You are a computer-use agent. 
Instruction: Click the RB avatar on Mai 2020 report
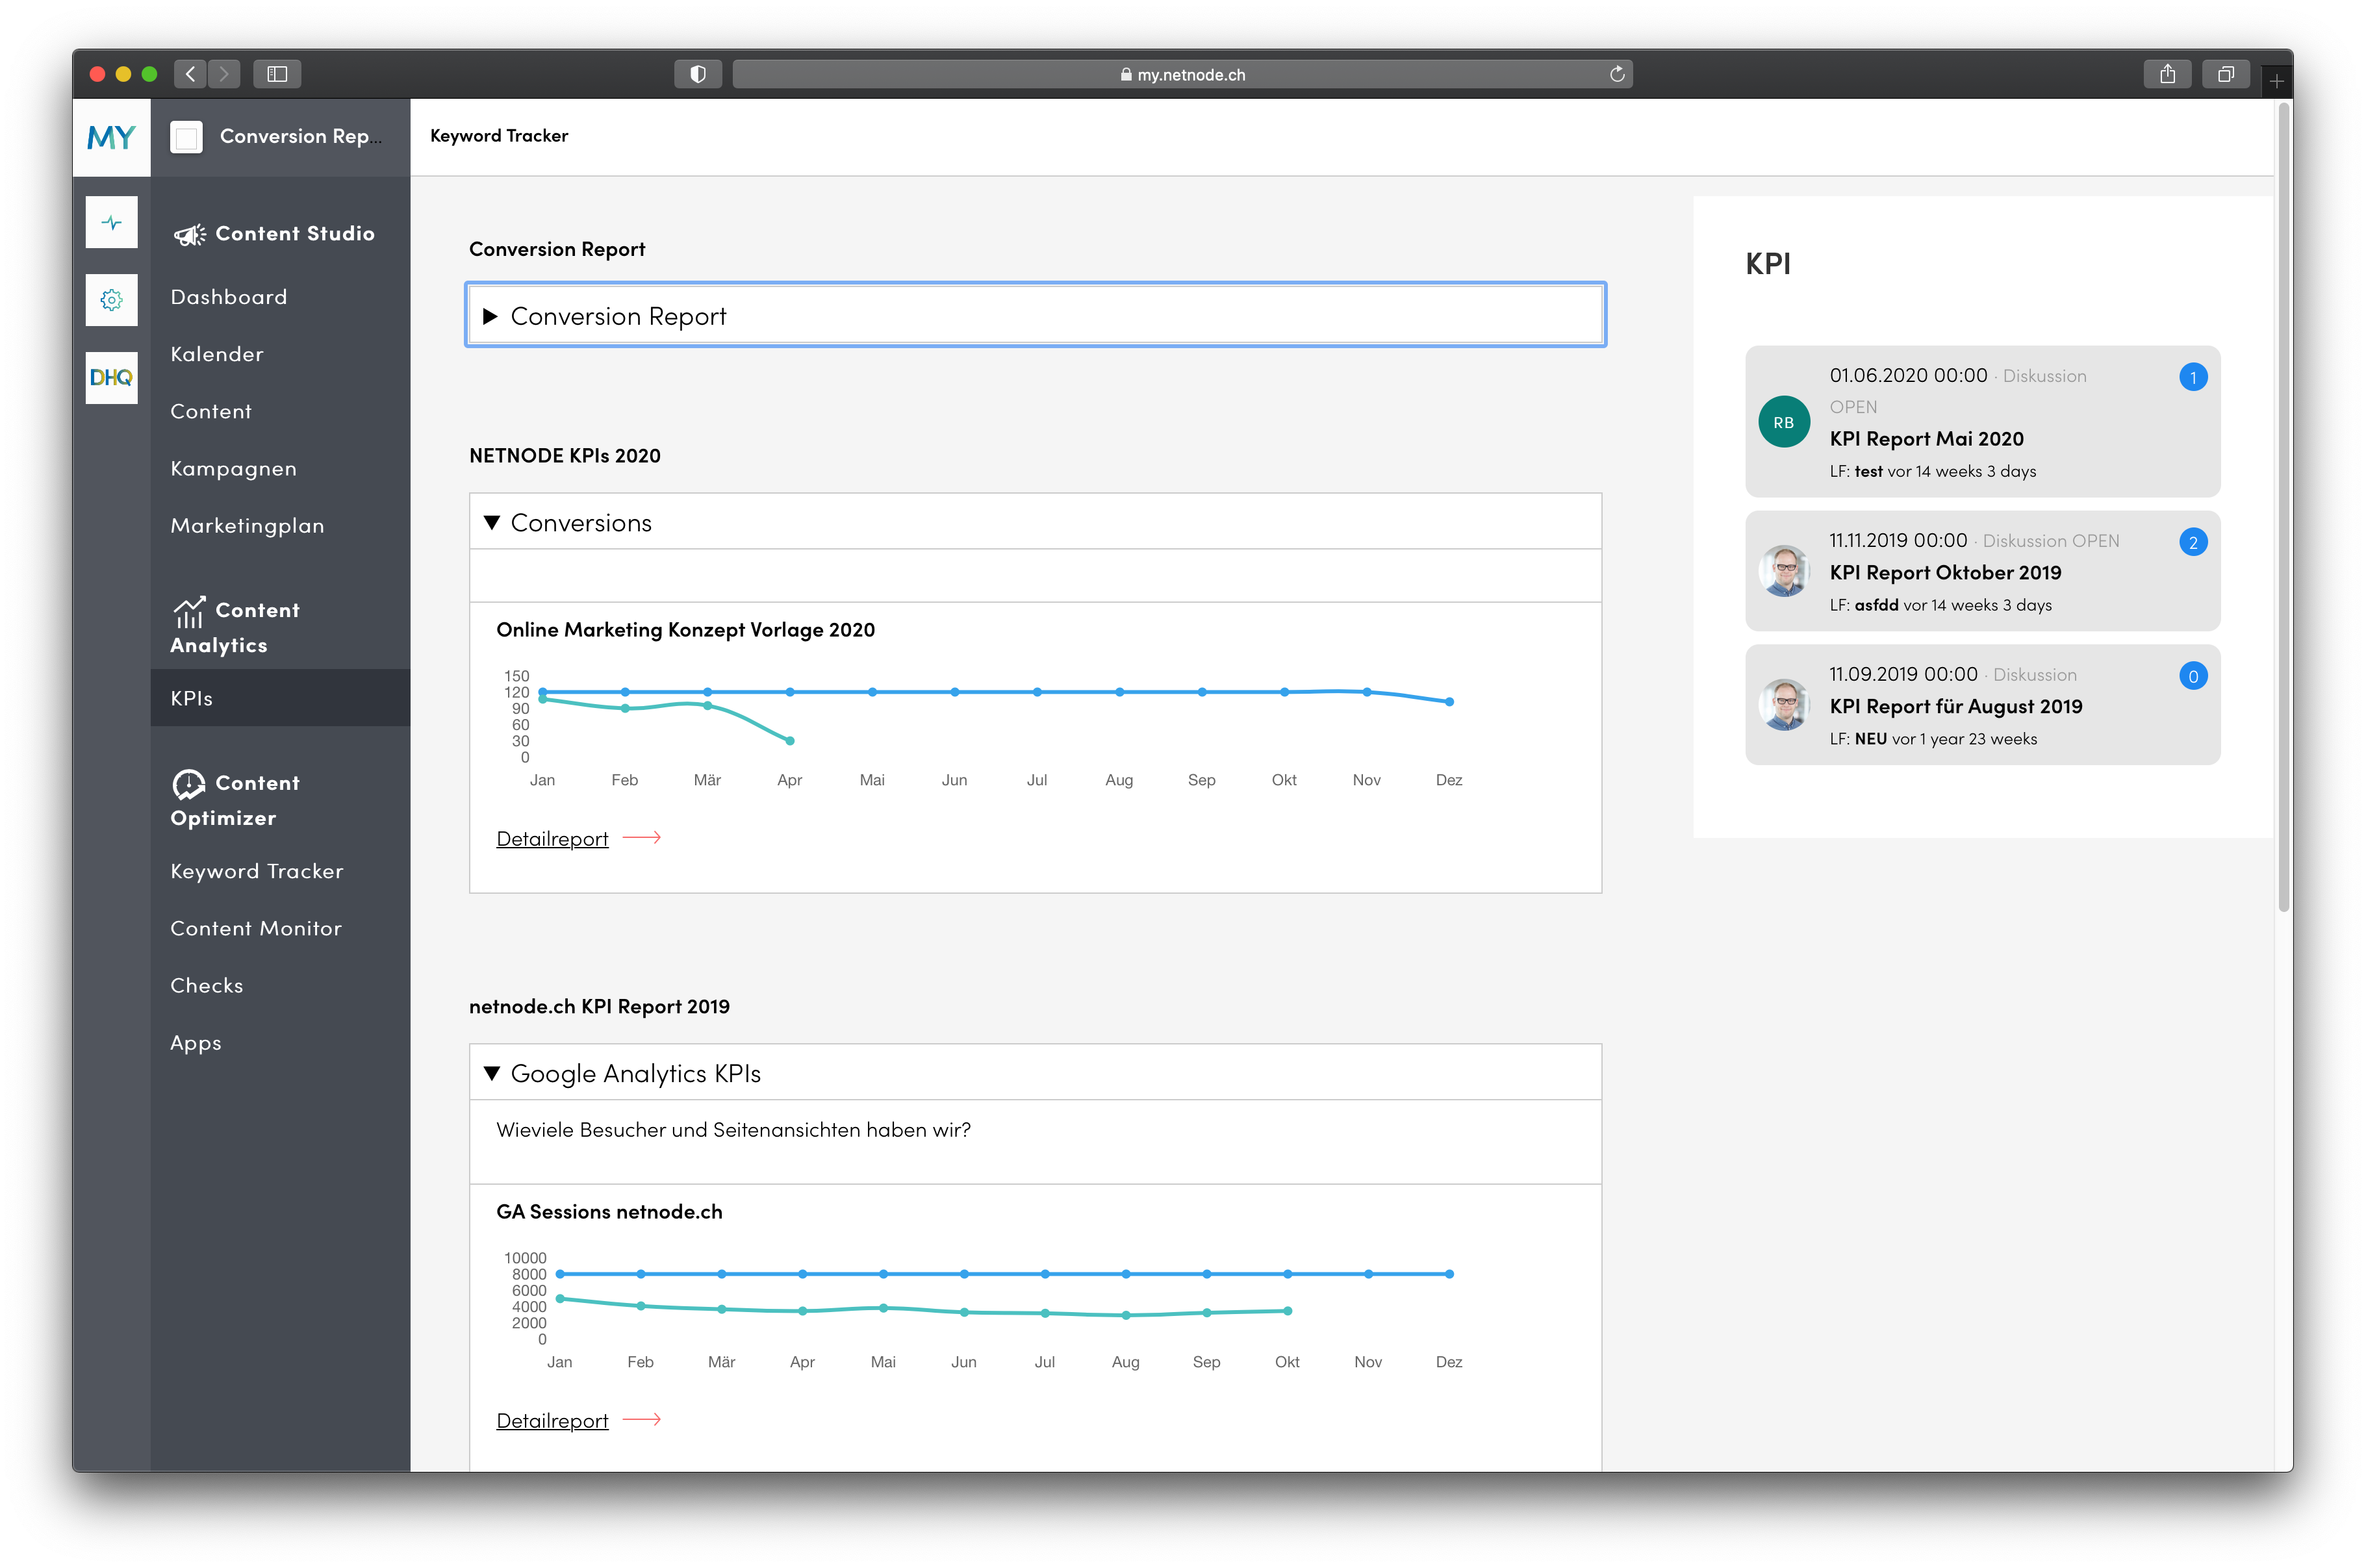tap(1783, 422)
